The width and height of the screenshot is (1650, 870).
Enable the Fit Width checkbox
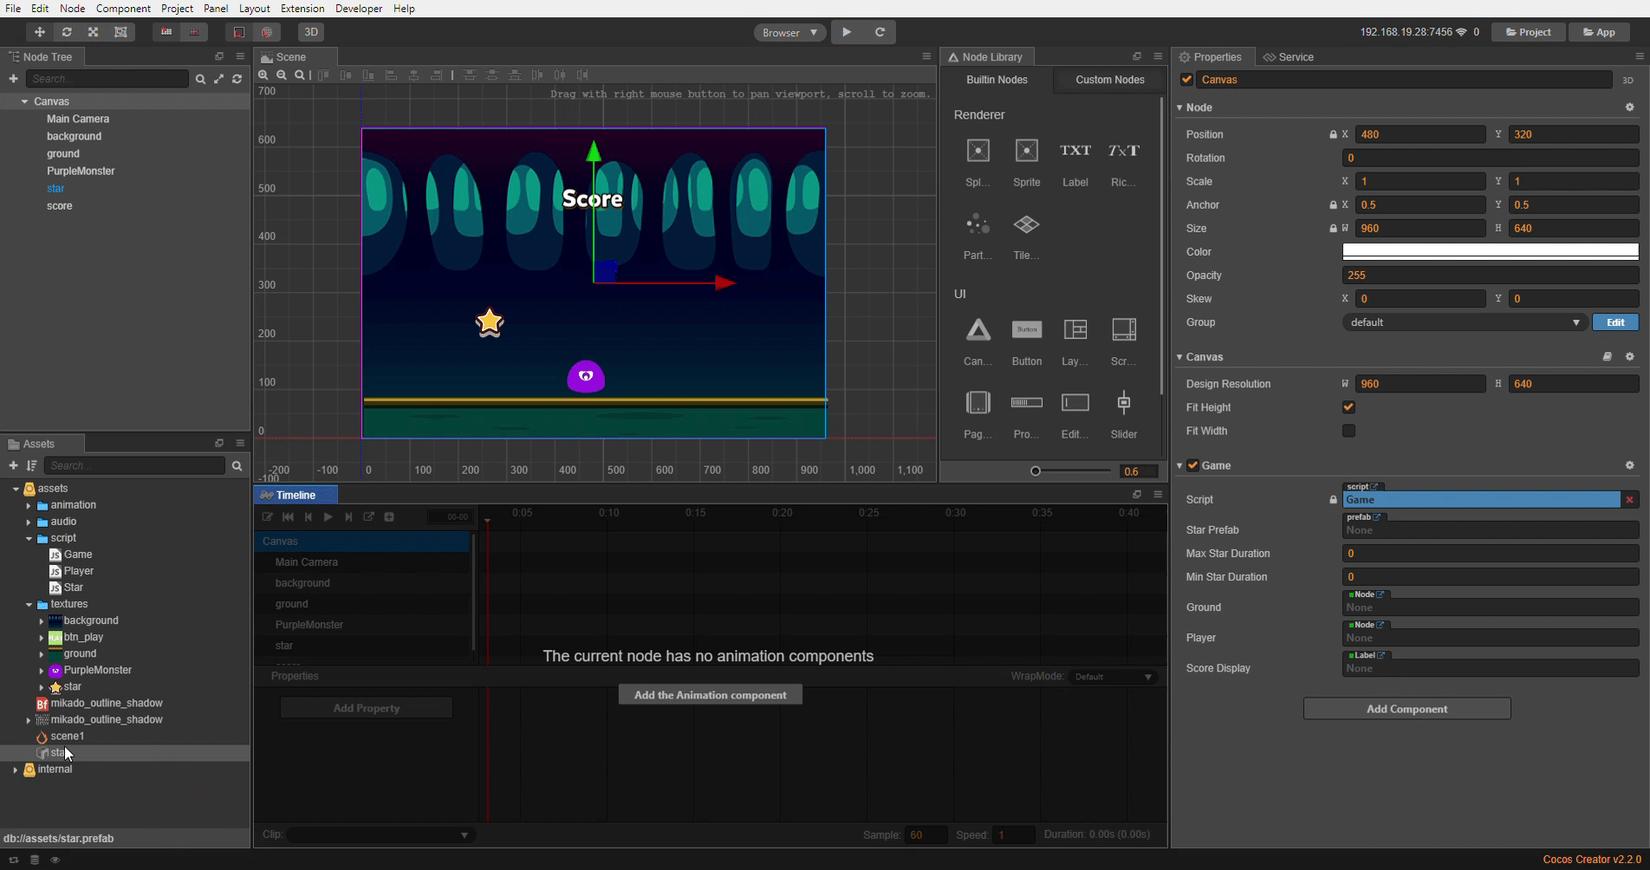point(1349,431)
